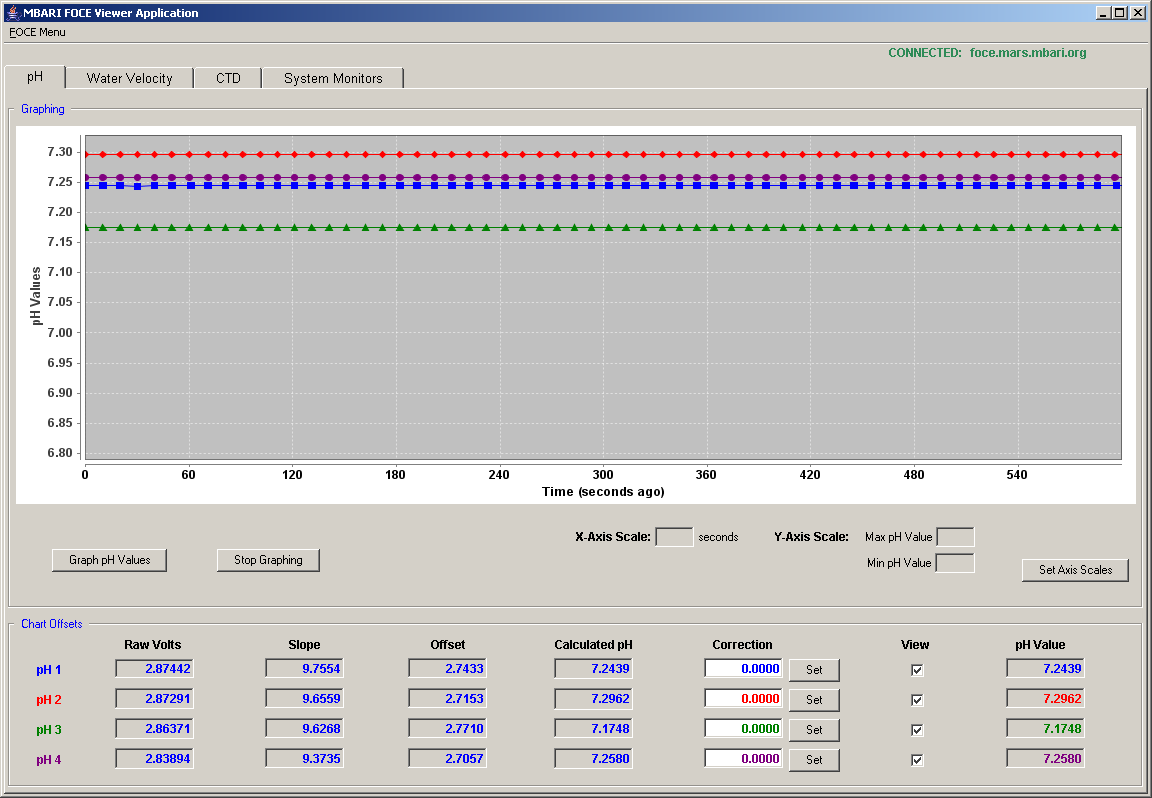
Task: Click the Set Axis Scales button
Action: [x=1075, y=569]
